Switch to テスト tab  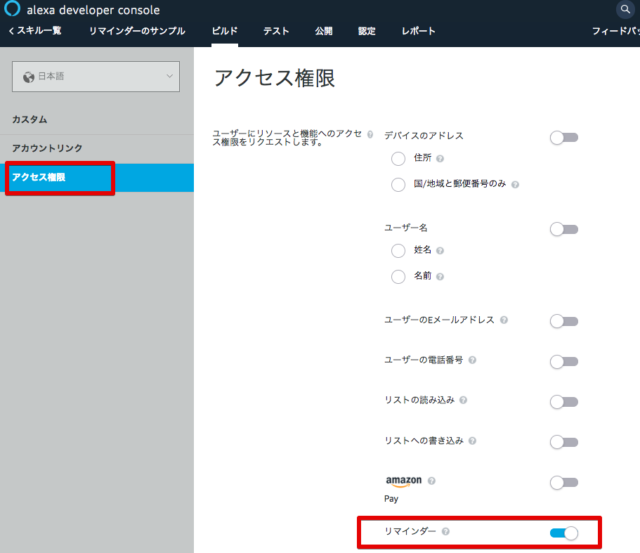[276, 31]
